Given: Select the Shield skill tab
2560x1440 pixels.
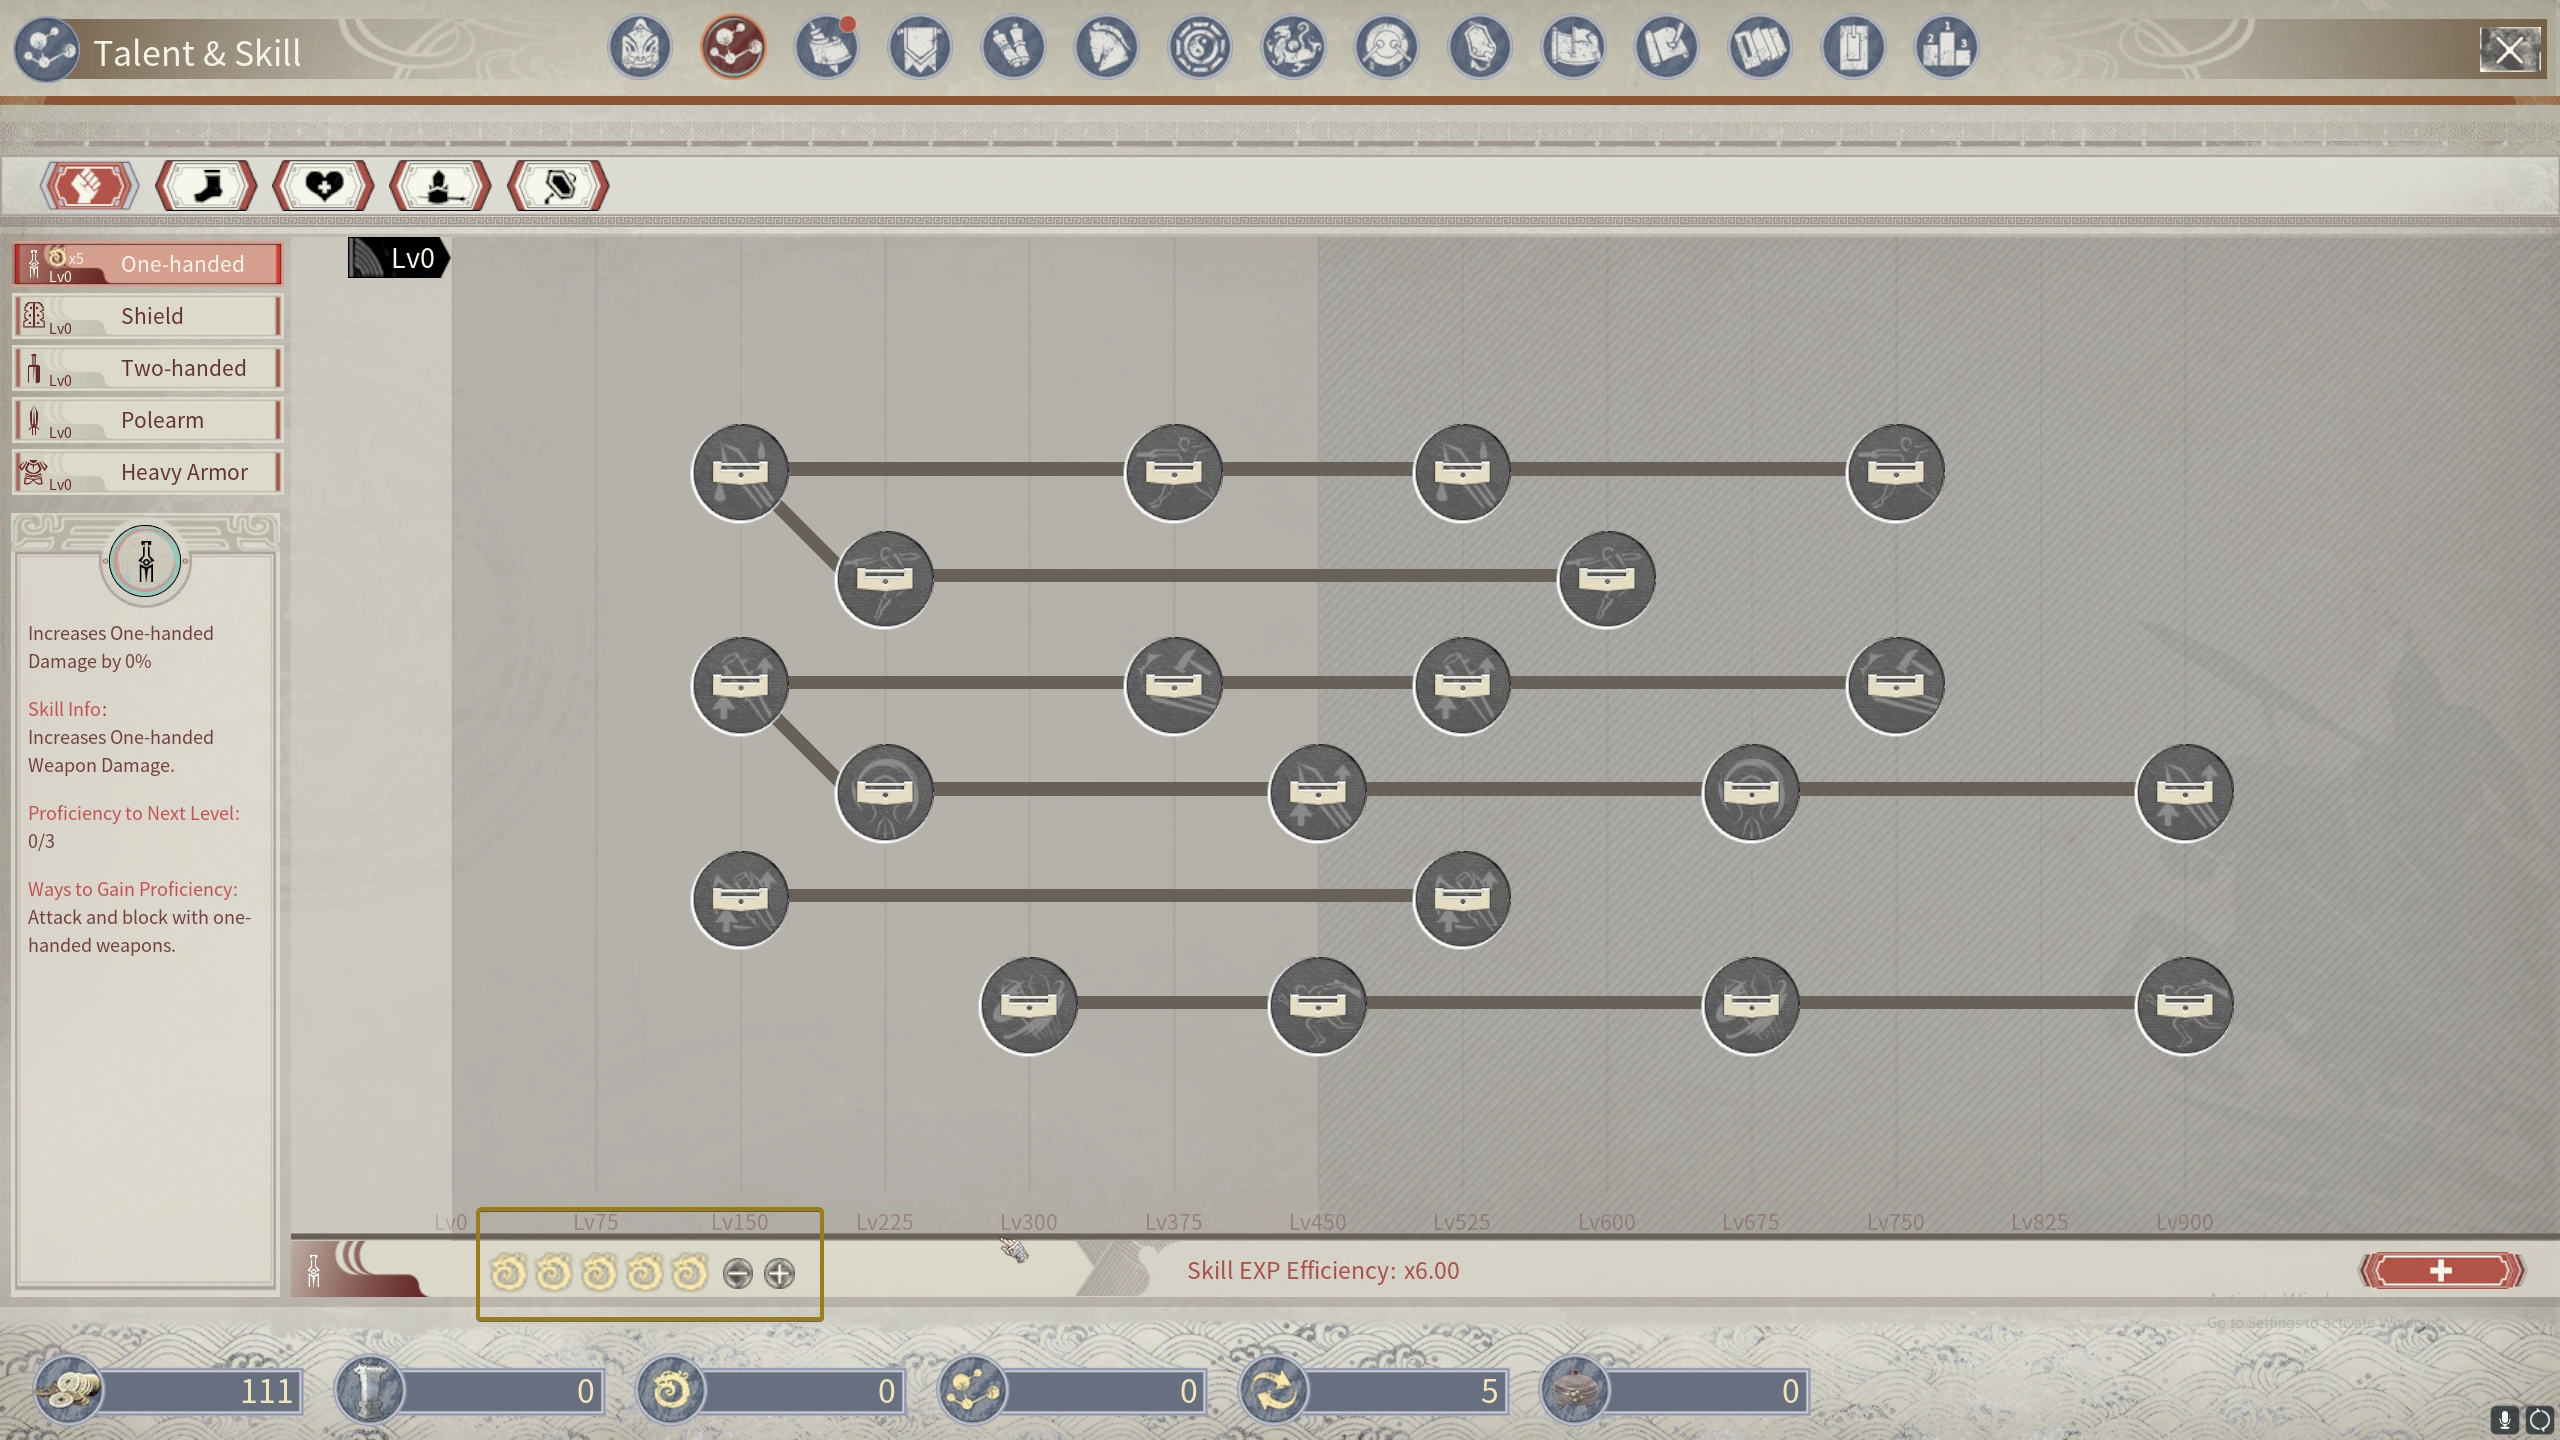Looking at the screenshot, I should click(x=148, y=316).
